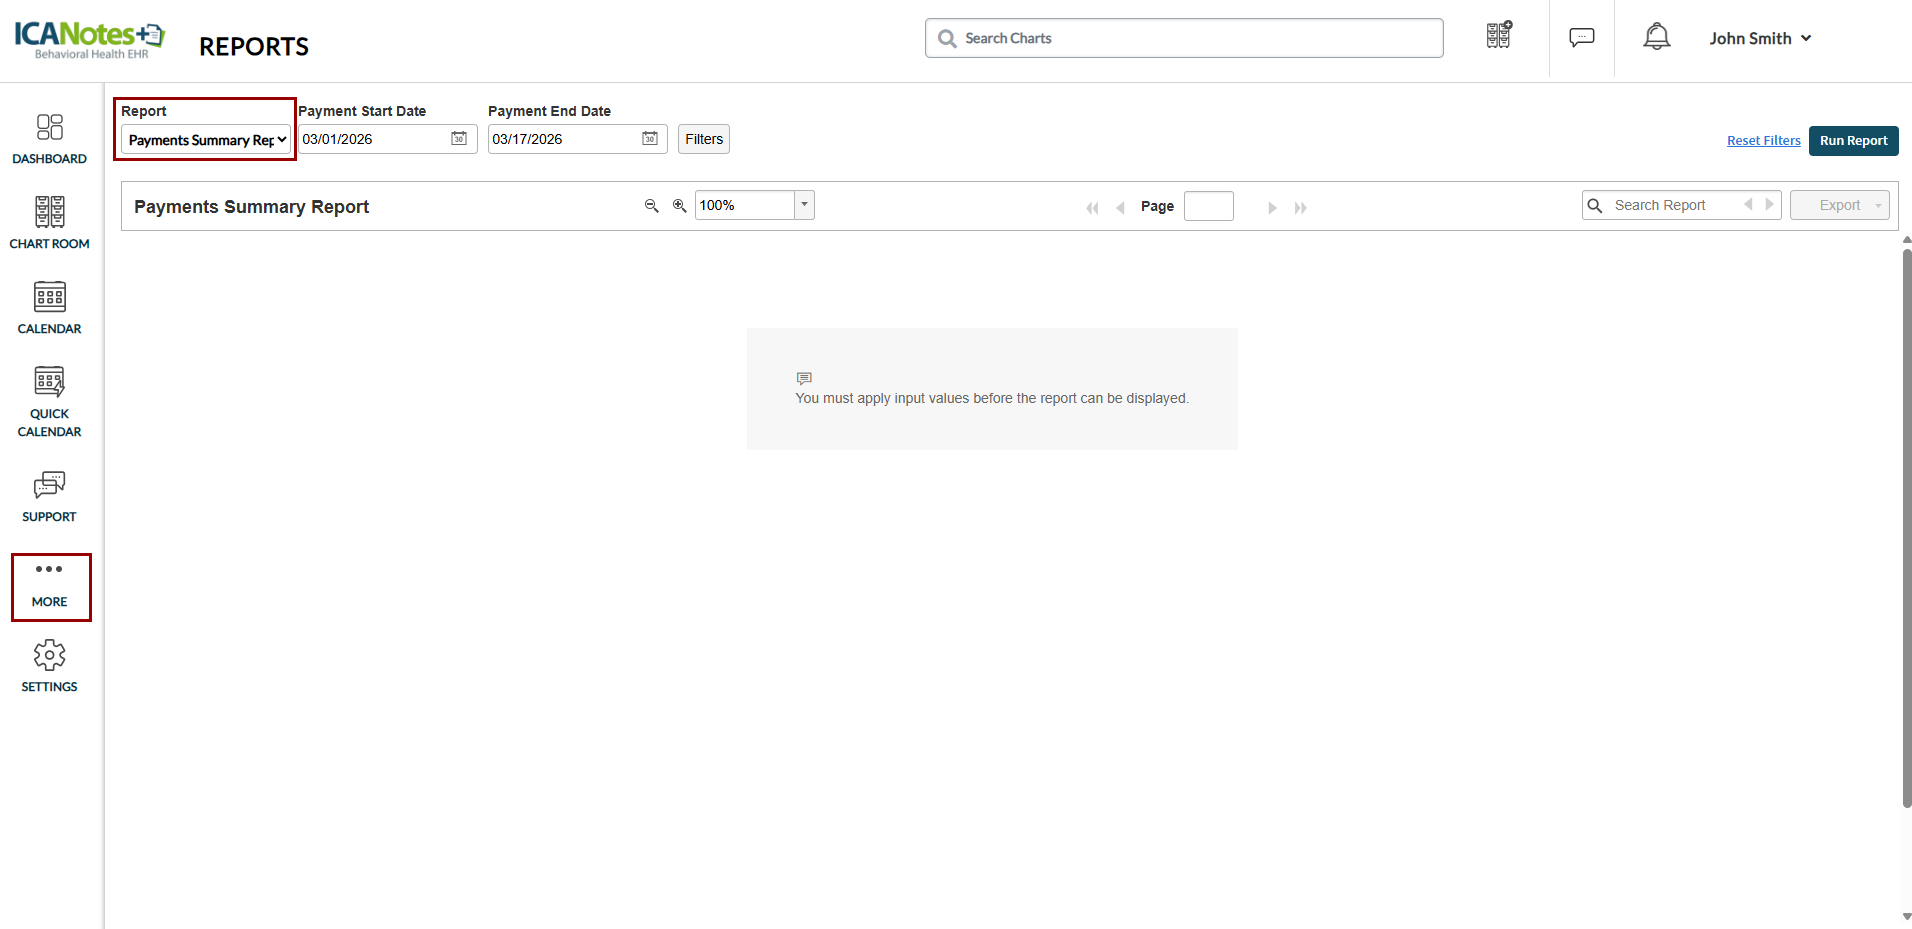Open the Quick Calendar
This screenshot has height=929, width=1912.
(x=49, y=402)
